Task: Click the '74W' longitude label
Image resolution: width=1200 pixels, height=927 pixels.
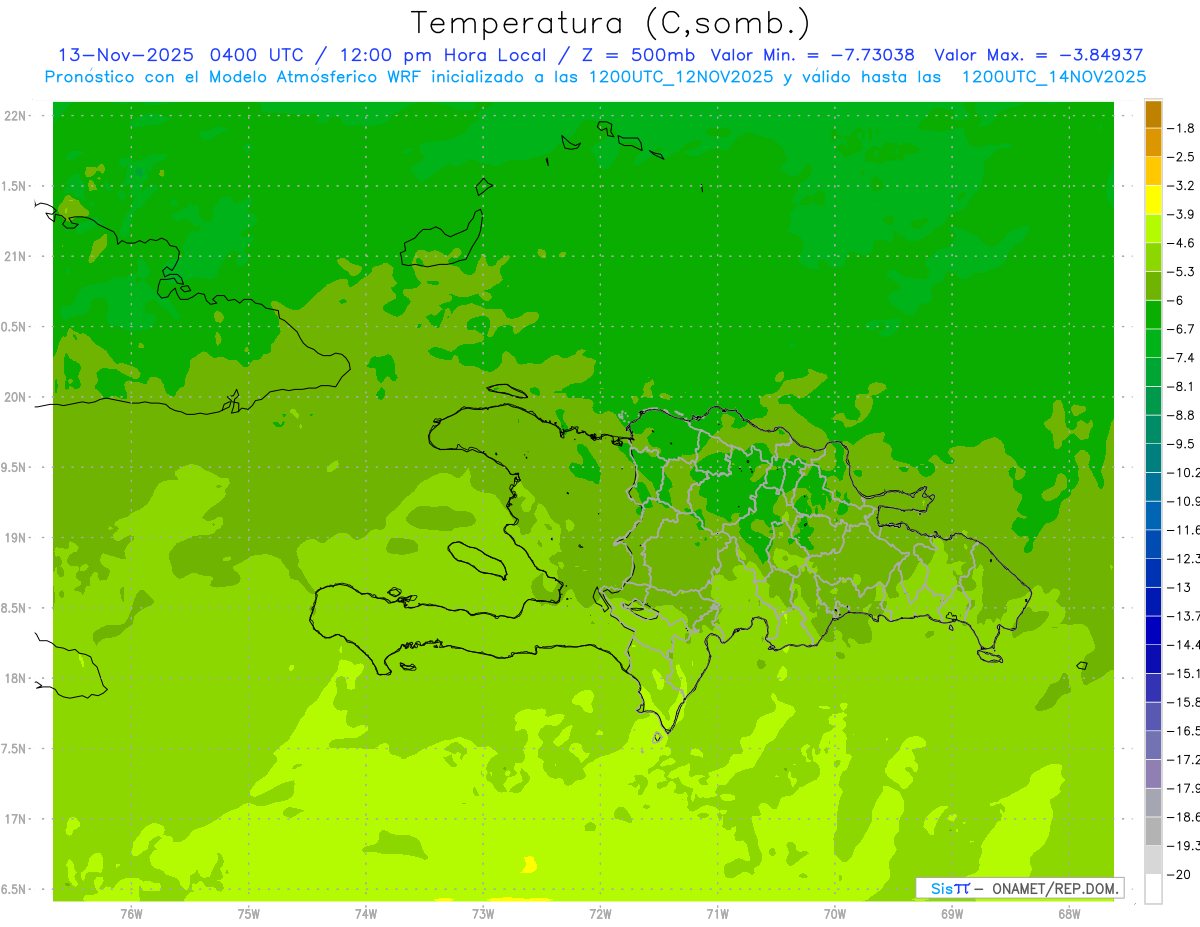Action: click(365, 914)
